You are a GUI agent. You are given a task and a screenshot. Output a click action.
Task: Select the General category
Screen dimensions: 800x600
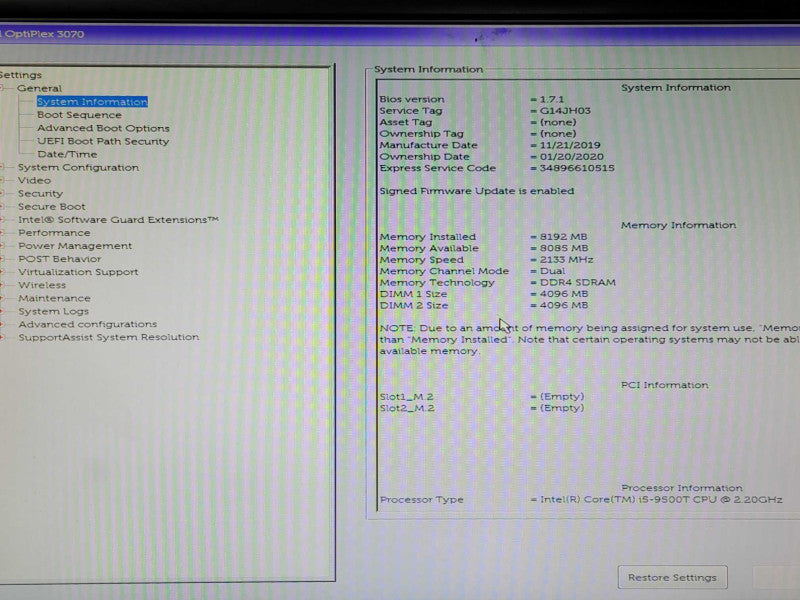tap(39, 88)
